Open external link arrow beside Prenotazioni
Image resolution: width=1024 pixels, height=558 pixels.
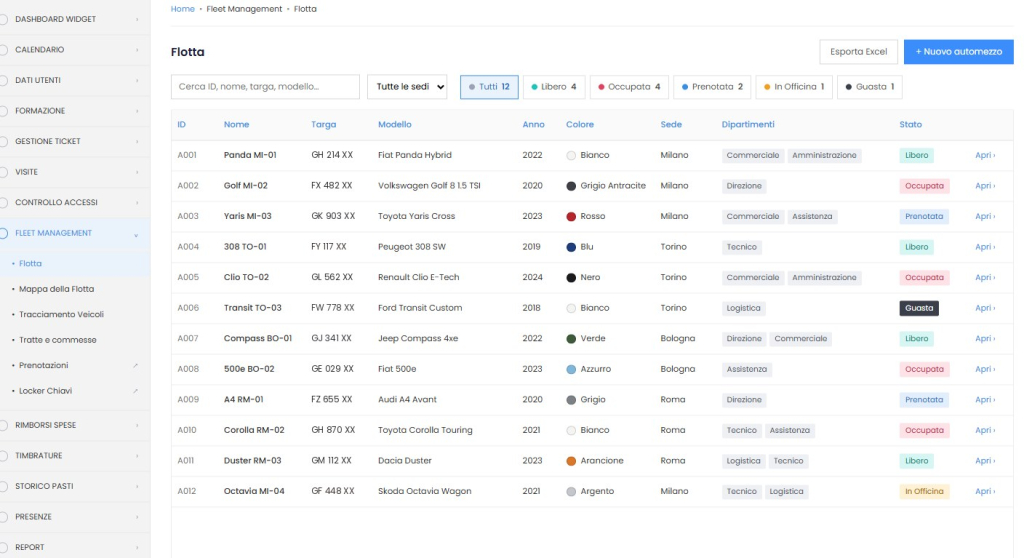click(x=135, y=365)
